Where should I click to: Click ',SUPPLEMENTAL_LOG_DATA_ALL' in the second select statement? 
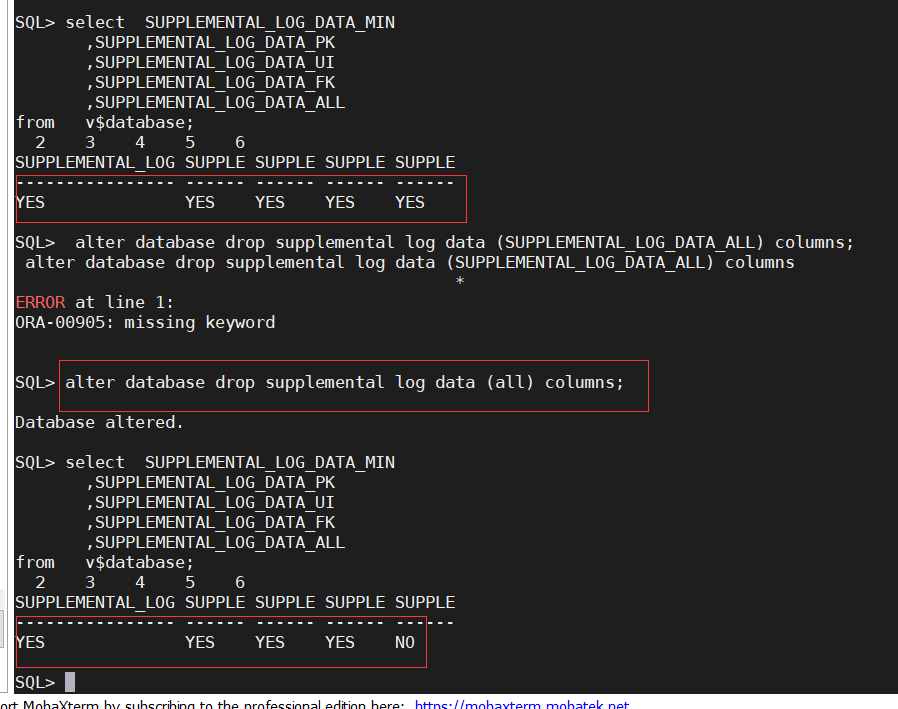215,542
